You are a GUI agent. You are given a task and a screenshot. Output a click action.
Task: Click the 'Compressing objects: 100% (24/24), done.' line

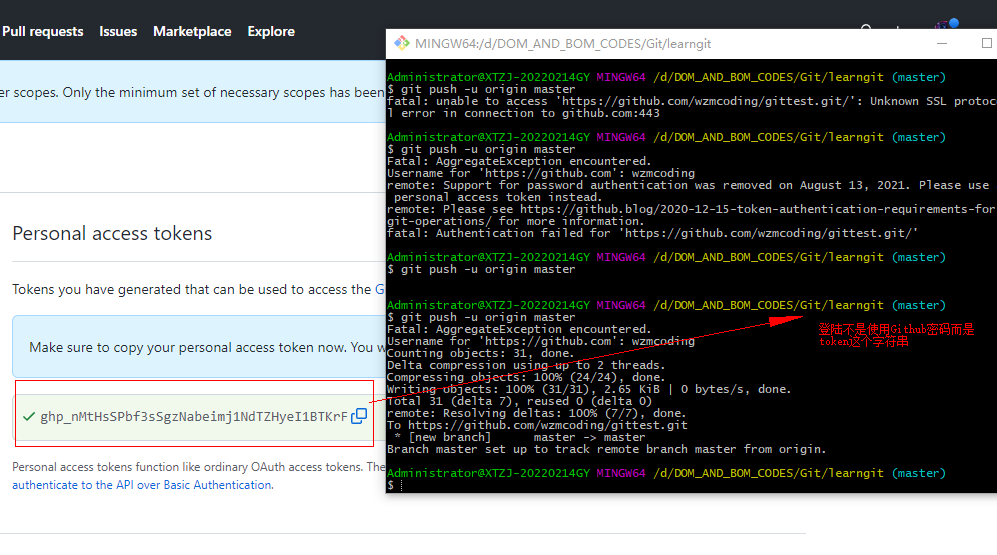[x=526, y=378]
